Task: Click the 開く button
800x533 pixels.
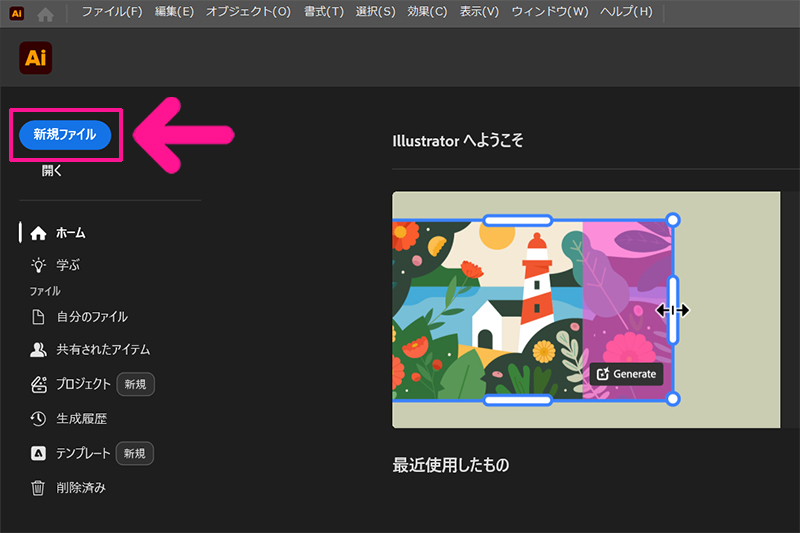Action: [x=52, y=171]
